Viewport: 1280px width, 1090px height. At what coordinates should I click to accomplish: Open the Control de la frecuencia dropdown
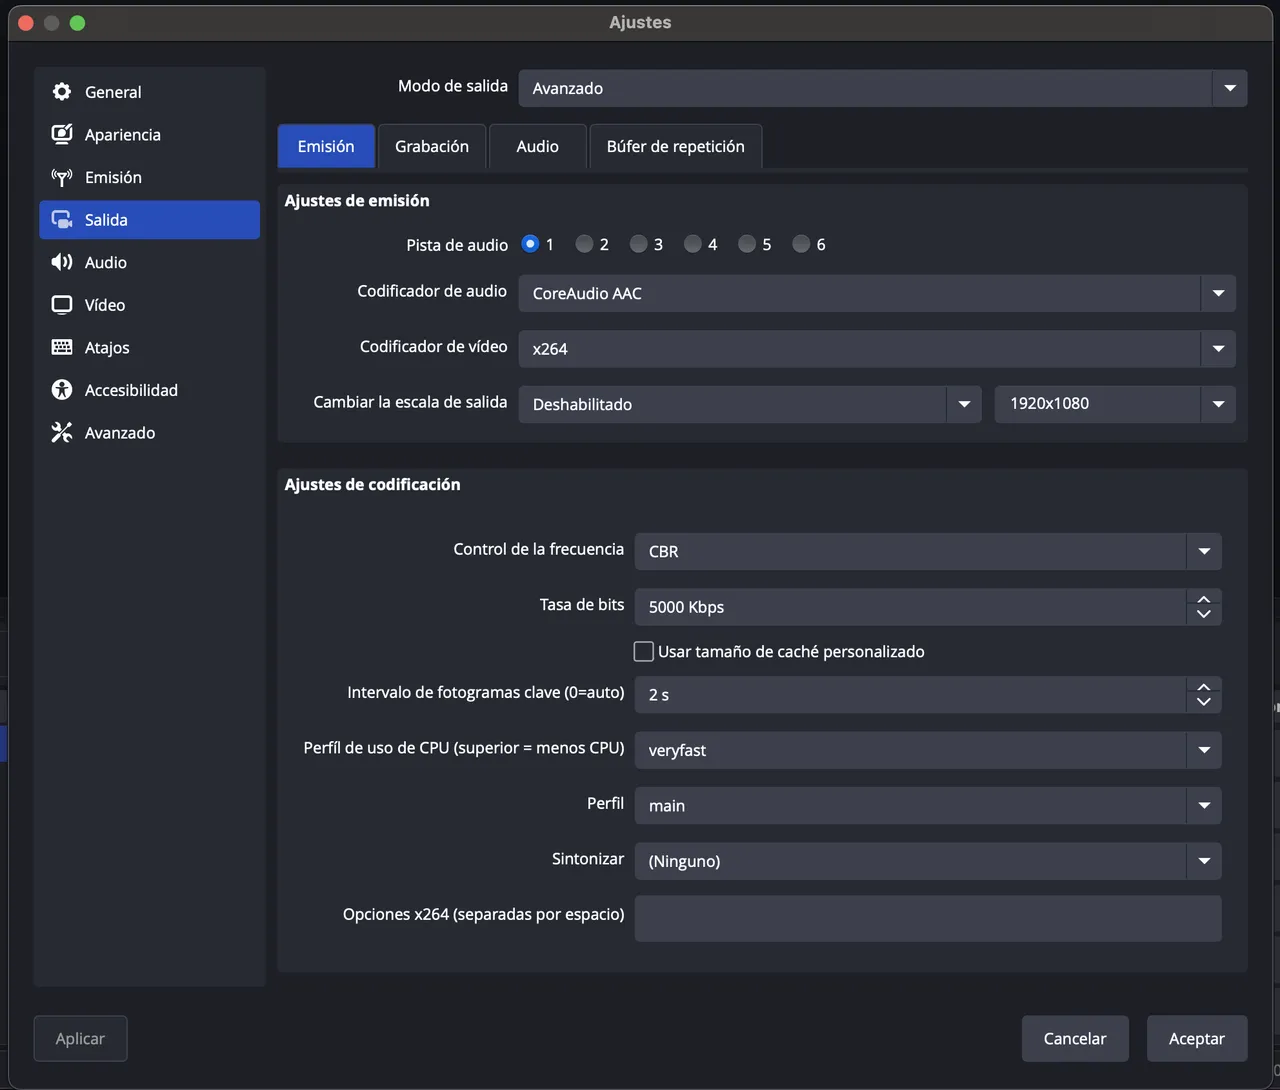928,551
